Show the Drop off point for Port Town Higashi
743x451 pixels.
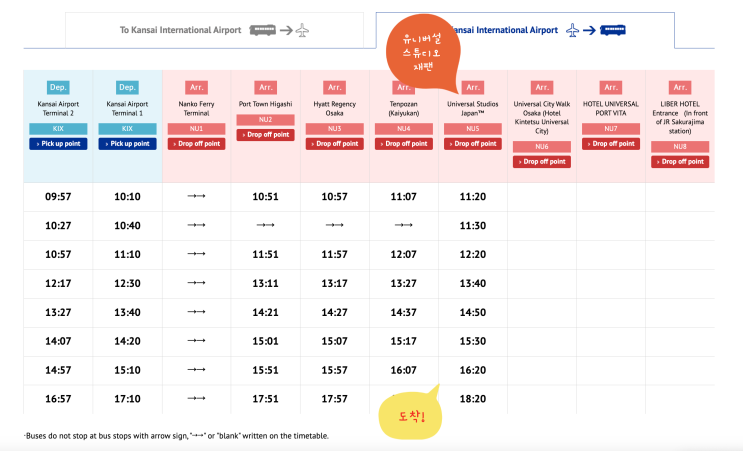265,135
